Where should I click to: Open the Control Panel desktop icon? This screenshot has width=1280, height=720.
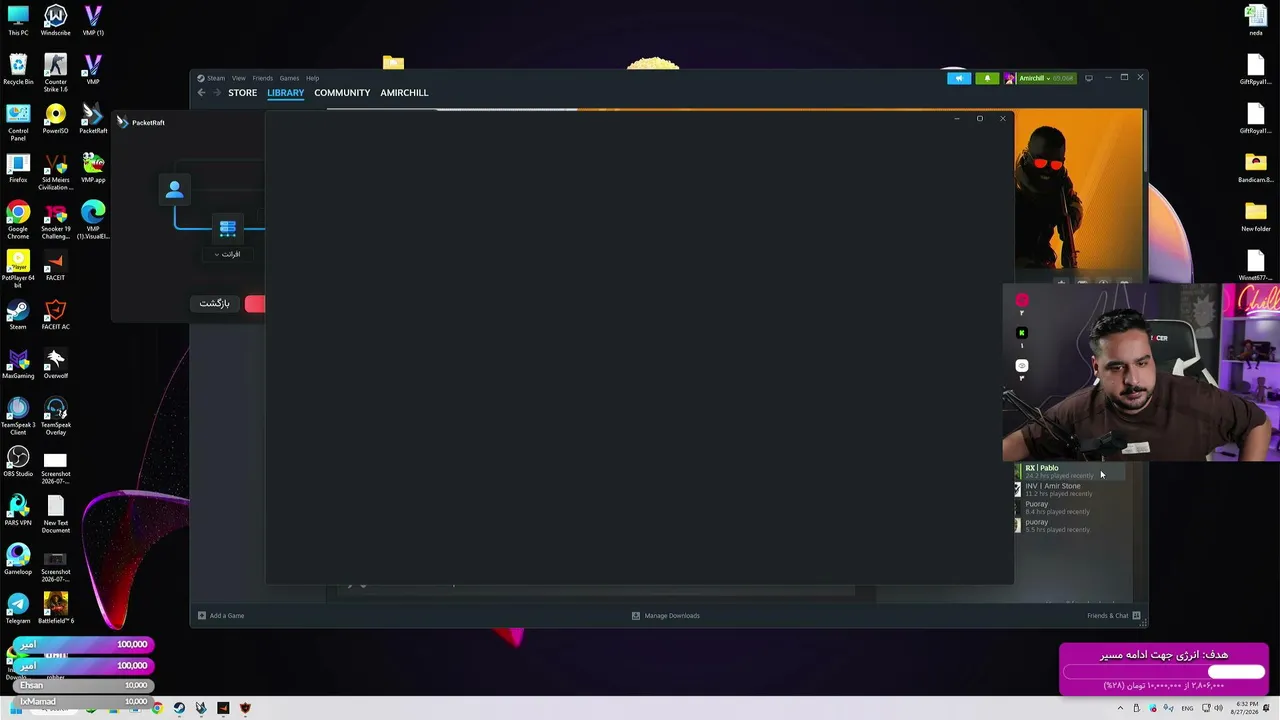[x=18, y=122]
